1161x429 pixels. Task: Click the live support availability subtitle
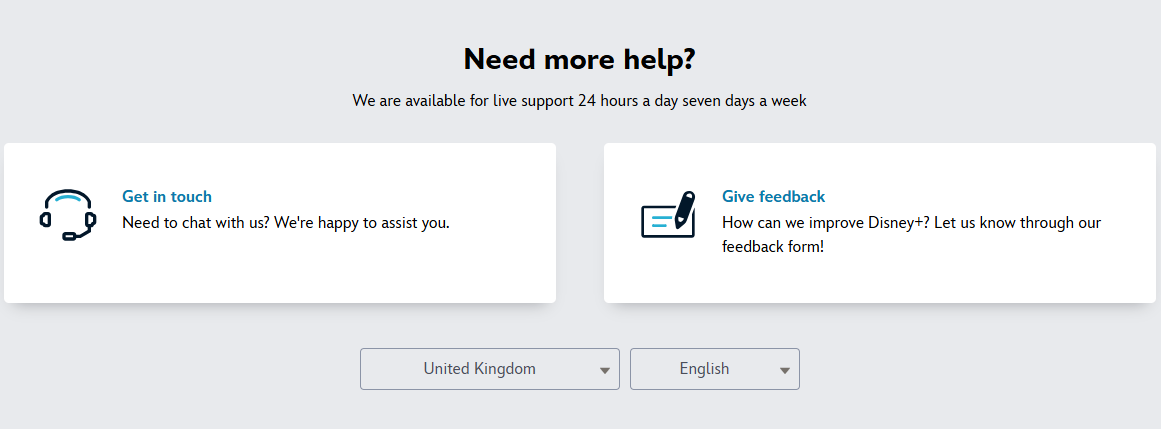coord(580,101)
